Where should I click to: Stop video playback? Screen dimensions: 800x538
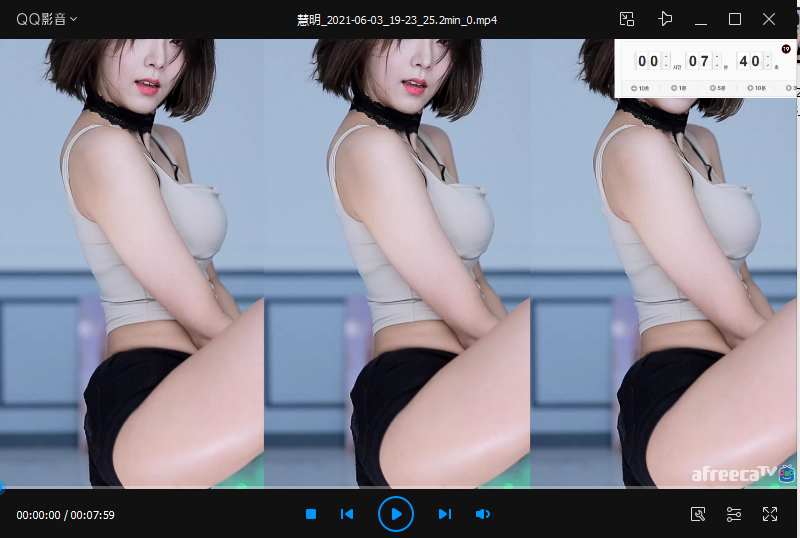[x=311, y=514]
